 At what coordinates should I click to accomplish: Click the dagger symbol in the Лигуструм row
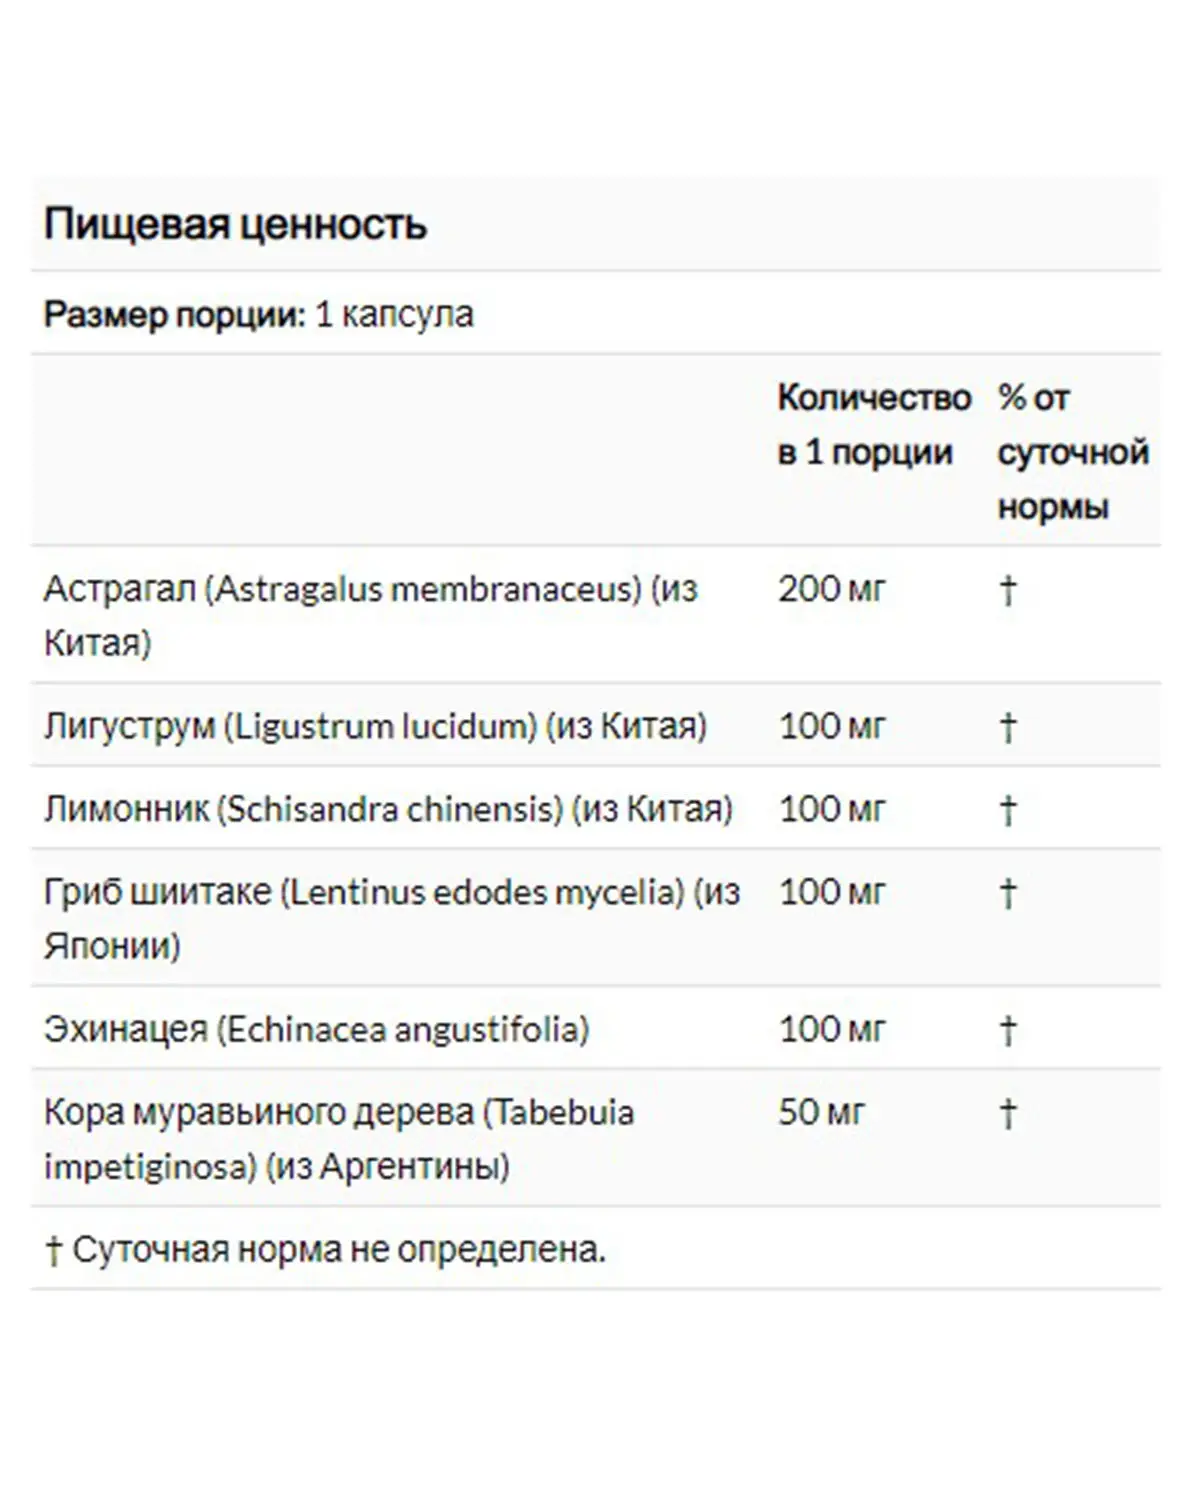tap(1008, 727)
